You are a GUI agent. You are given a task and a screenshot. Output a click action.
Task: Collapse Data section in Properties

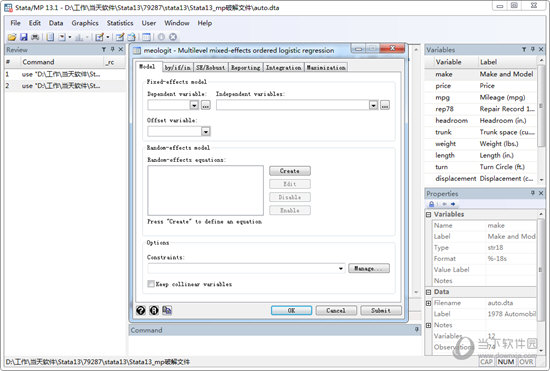point(429,292)
